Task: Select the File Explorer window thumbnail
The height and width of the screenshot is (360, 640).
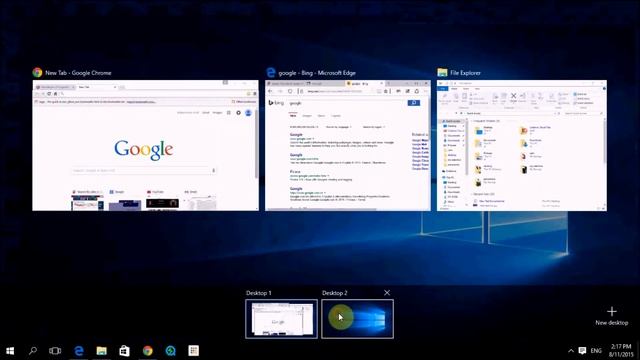Action: tap(522, 145)
